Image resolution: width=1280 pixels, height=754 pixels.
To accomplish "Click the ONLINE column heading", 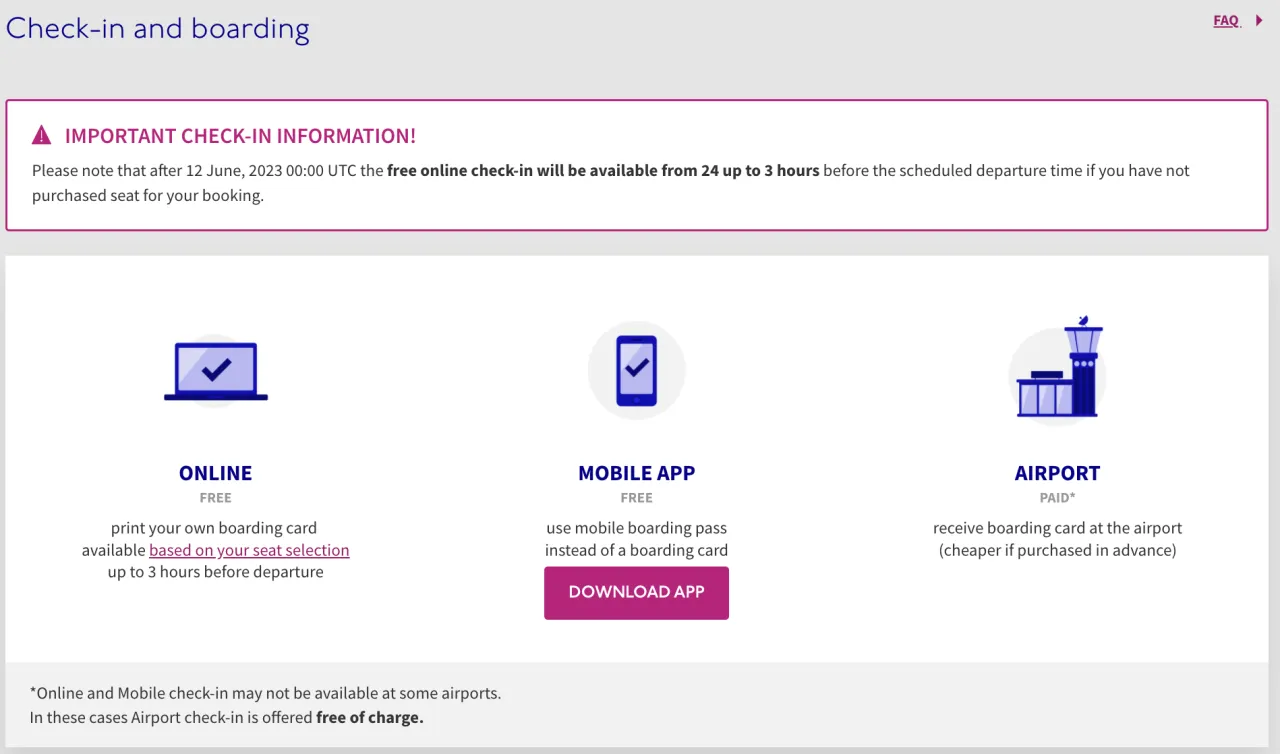I will coord(215,472).
